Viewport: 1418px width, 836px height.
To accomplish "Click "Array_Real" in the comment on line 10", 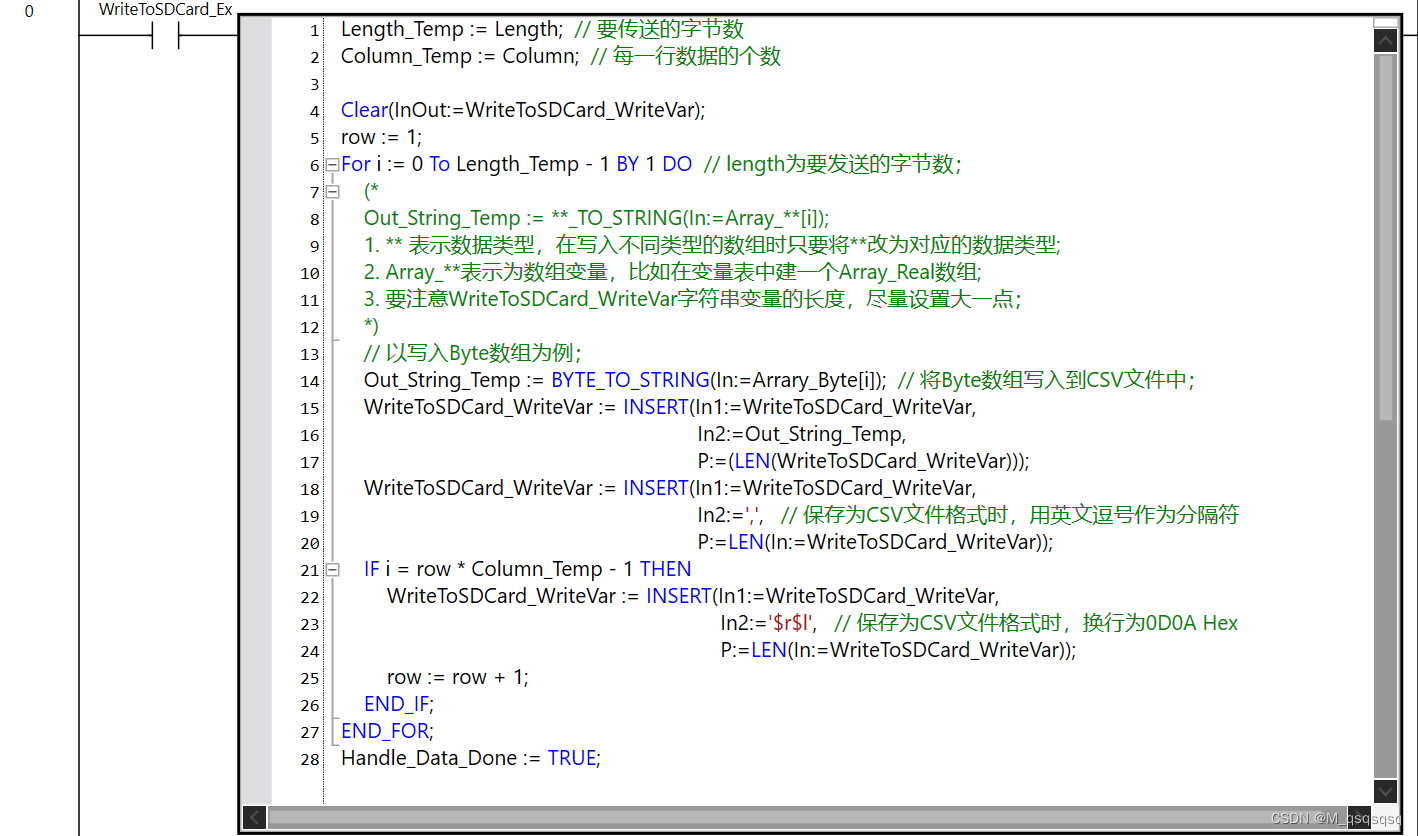I will coord(884,273).
